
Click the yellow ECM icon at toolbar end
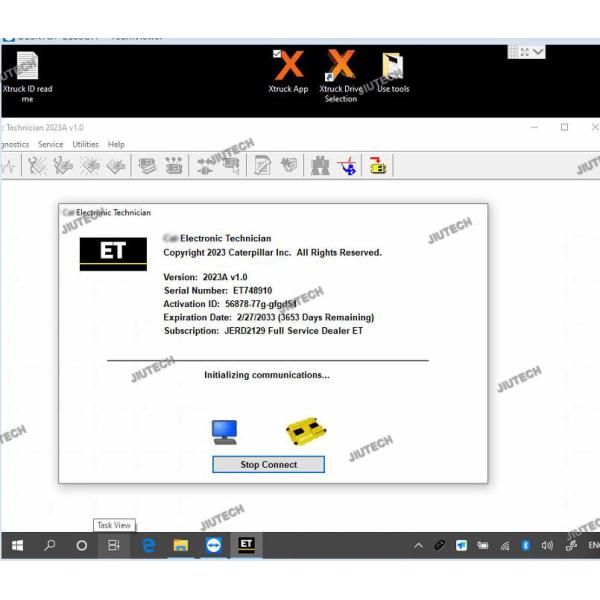click(x=377, y=166)
